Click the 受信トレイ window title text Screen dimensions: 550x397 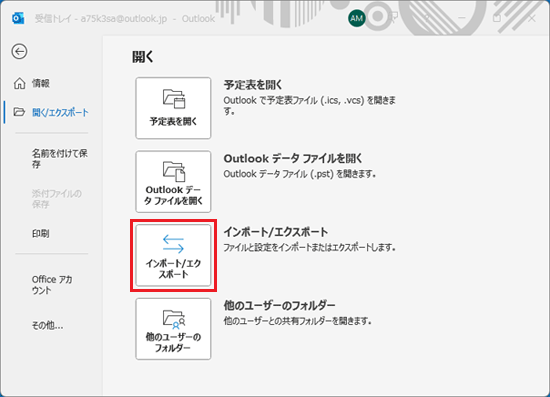(125, 19)
